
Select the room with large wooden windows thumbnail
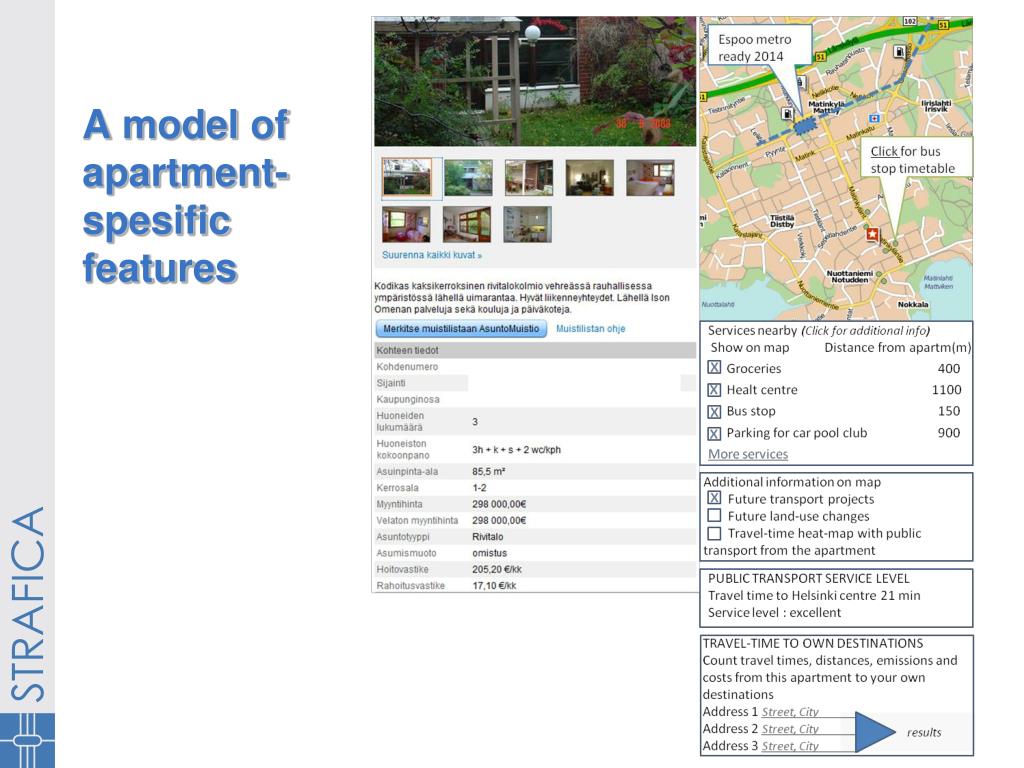467,224
